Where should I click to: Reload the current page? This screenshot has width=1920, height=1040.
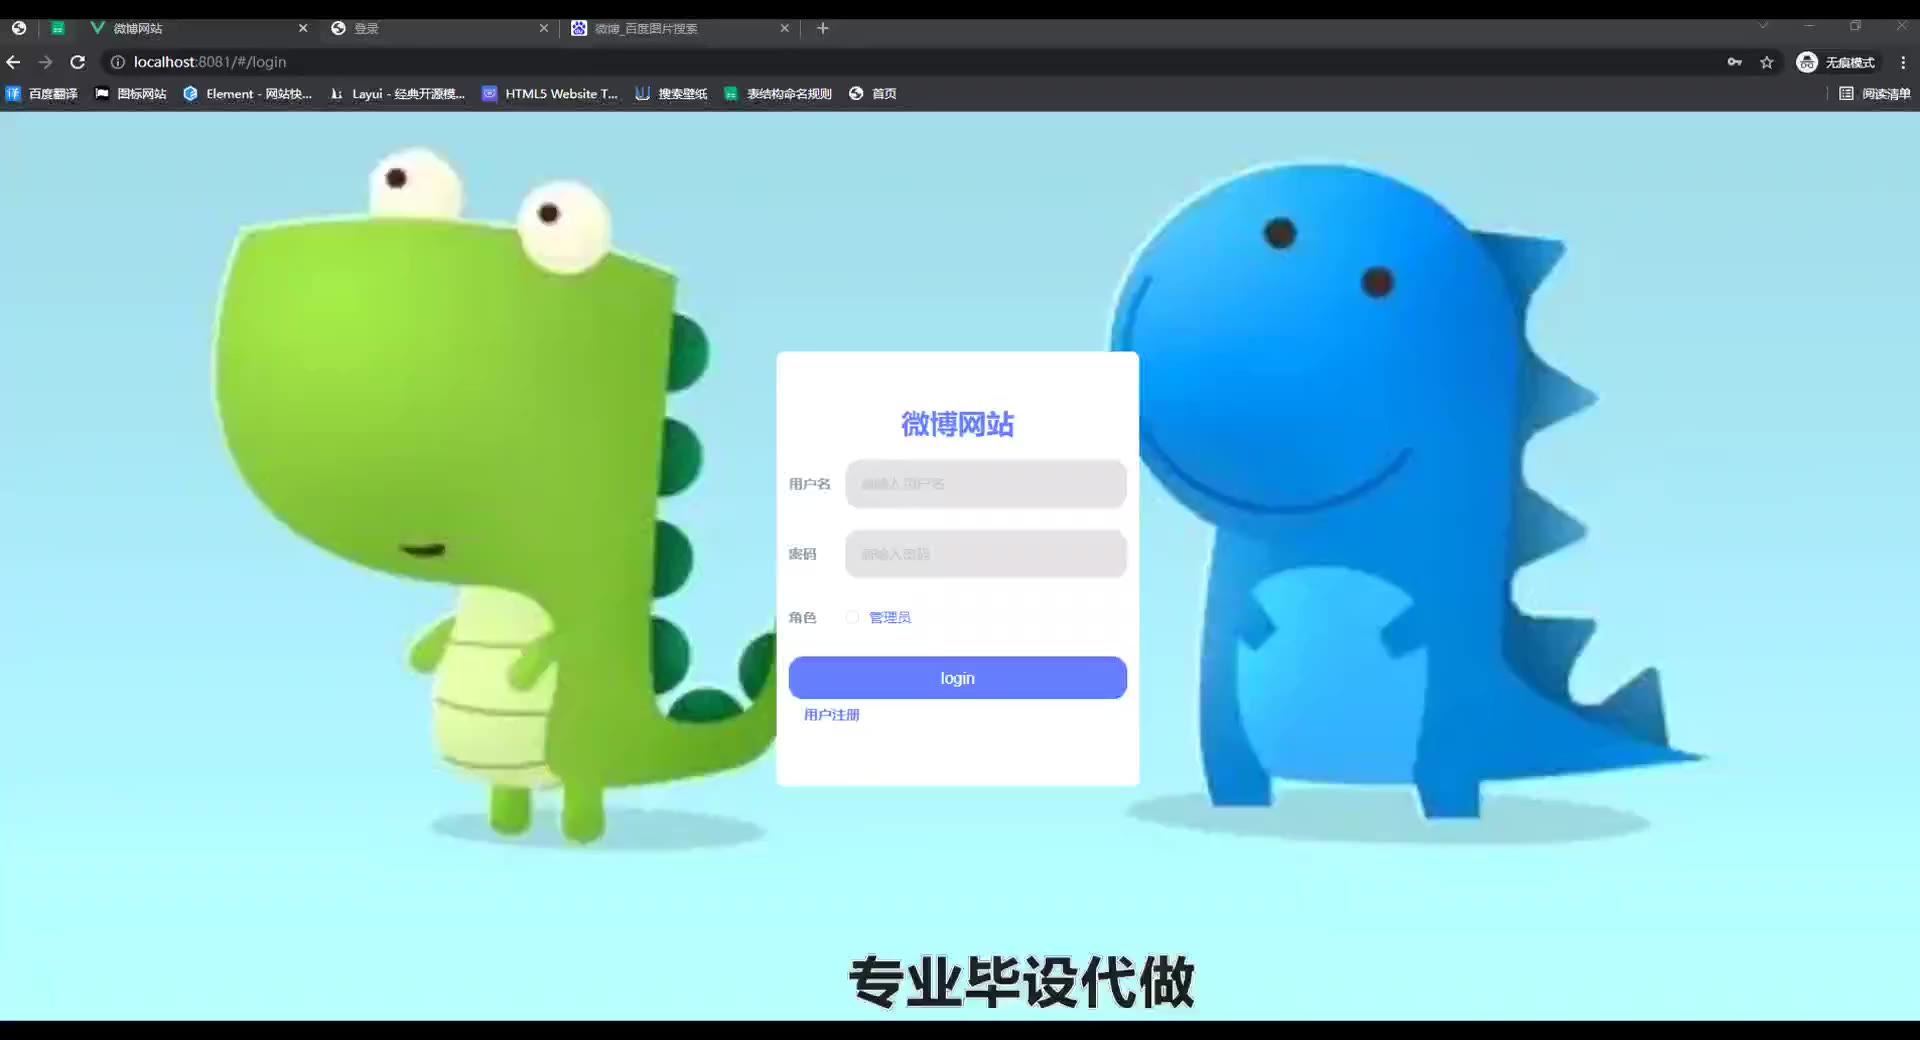point(77,62)
